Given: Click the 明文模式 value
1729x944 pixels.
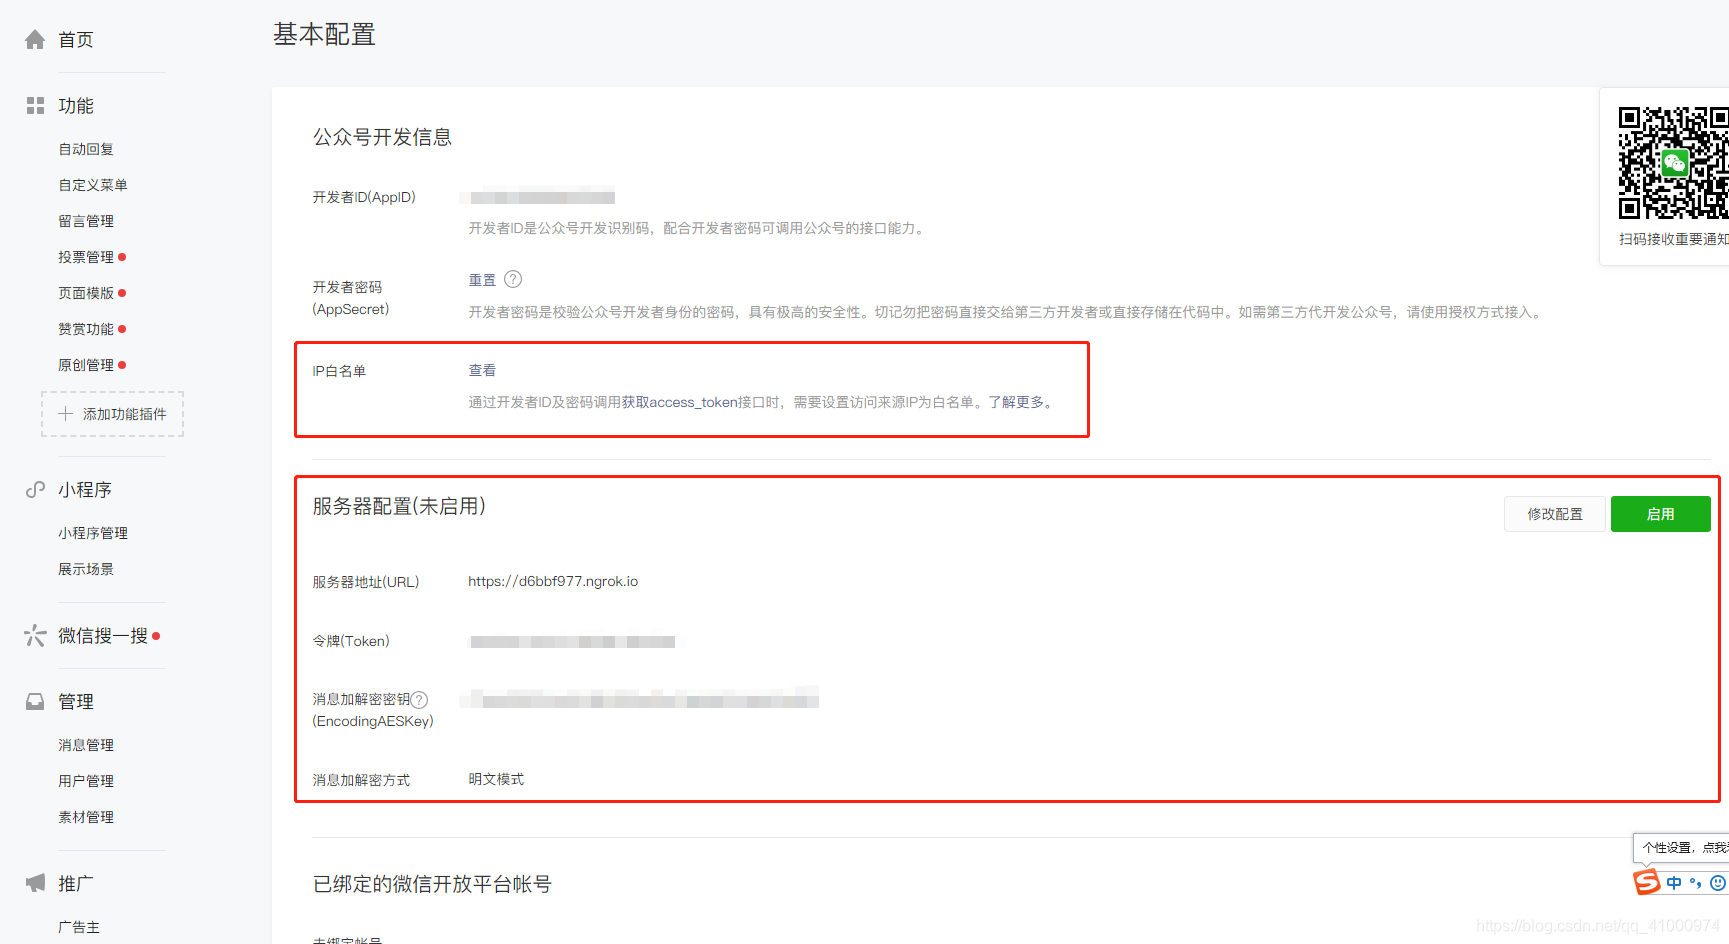Looking at the screenshot, I should coord(496,779).
